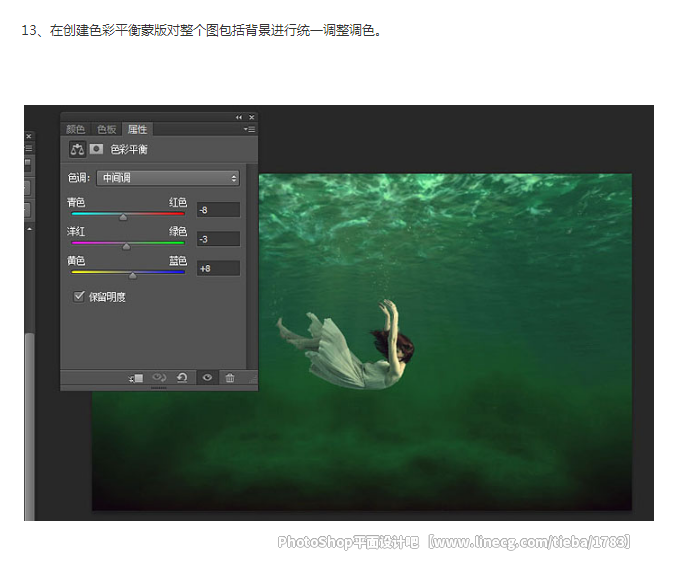Delete adjustment layer trash icon

230,378
